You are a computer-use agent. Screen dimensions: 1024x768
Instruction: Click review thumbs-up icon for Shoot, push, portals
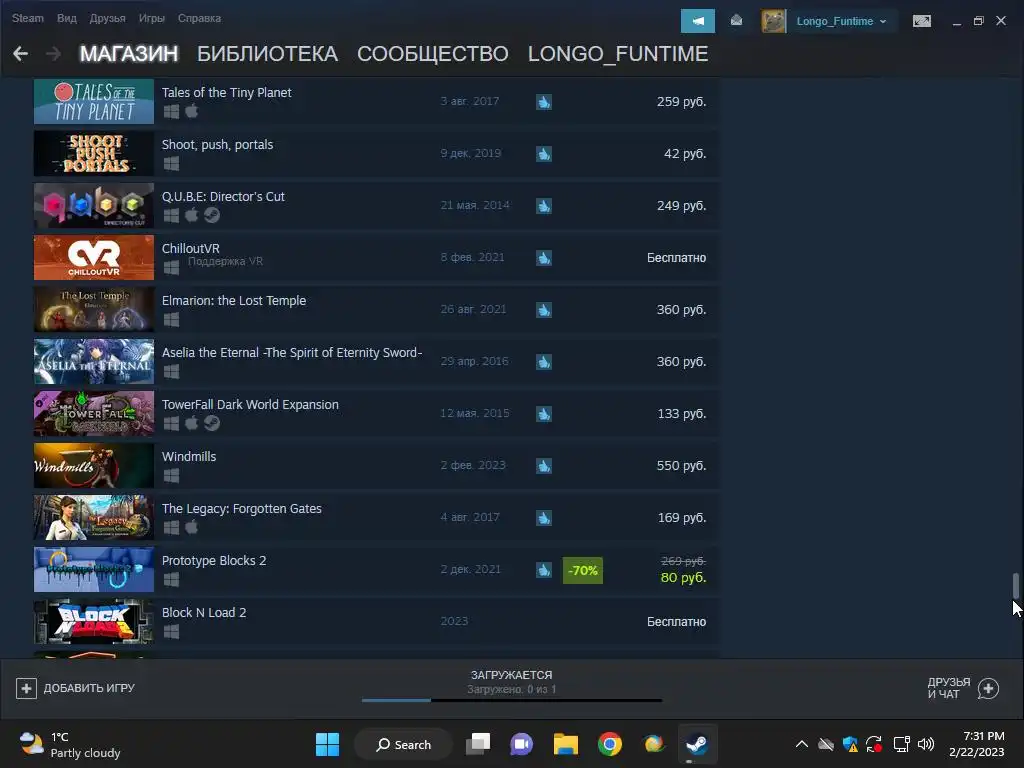pyautogui.click(x=543, y=153)
